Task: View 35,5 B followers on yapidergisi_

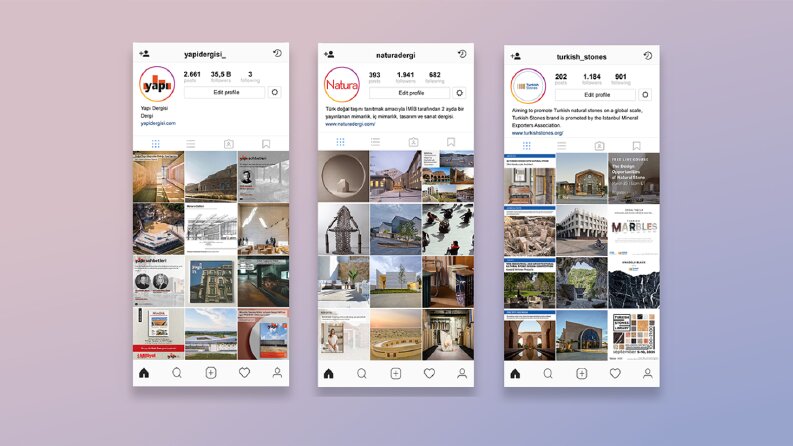Action: click(x=221, y=76)
